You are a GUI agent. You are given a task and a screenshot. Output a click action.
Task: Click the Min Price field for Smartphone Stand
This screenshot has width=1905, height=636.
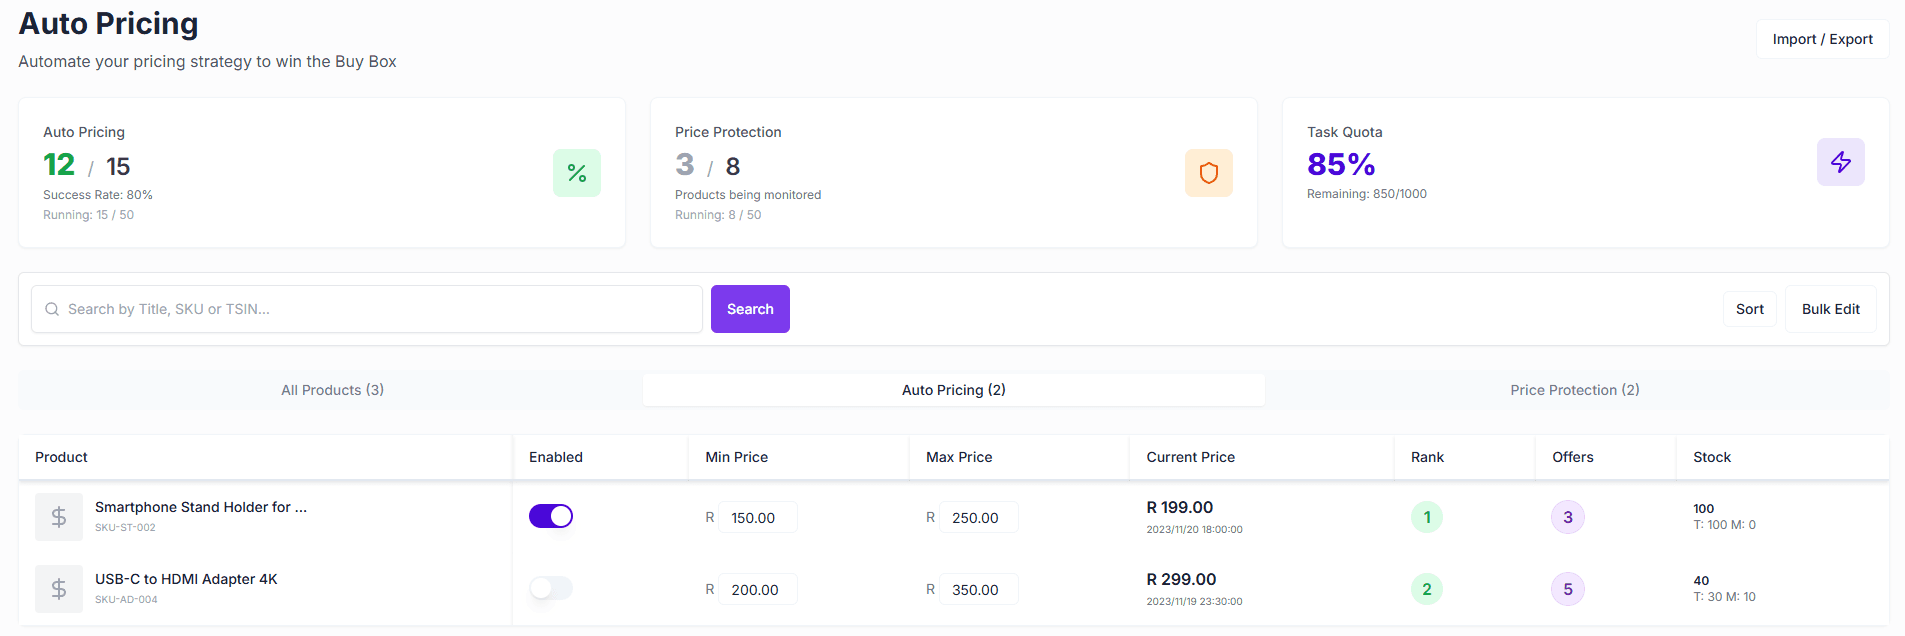(x=758, y=517)
